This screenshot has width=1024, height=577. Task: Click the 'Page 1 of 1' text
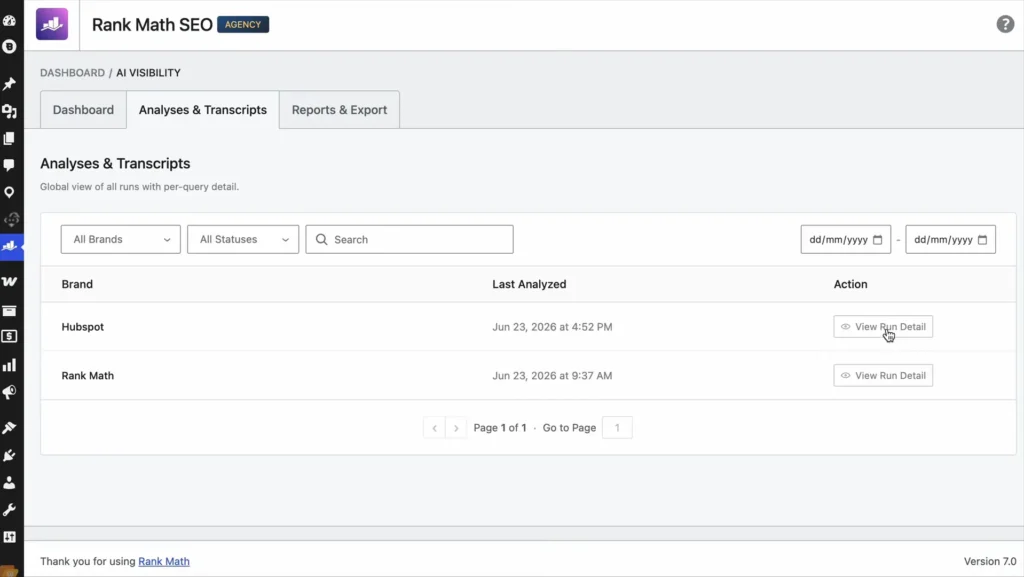[x=500, y=428]
